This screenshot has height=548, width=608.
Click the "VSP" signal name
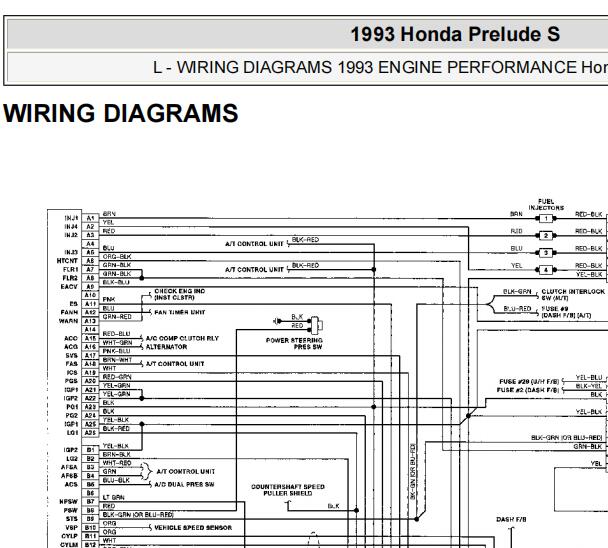(72, 527)
